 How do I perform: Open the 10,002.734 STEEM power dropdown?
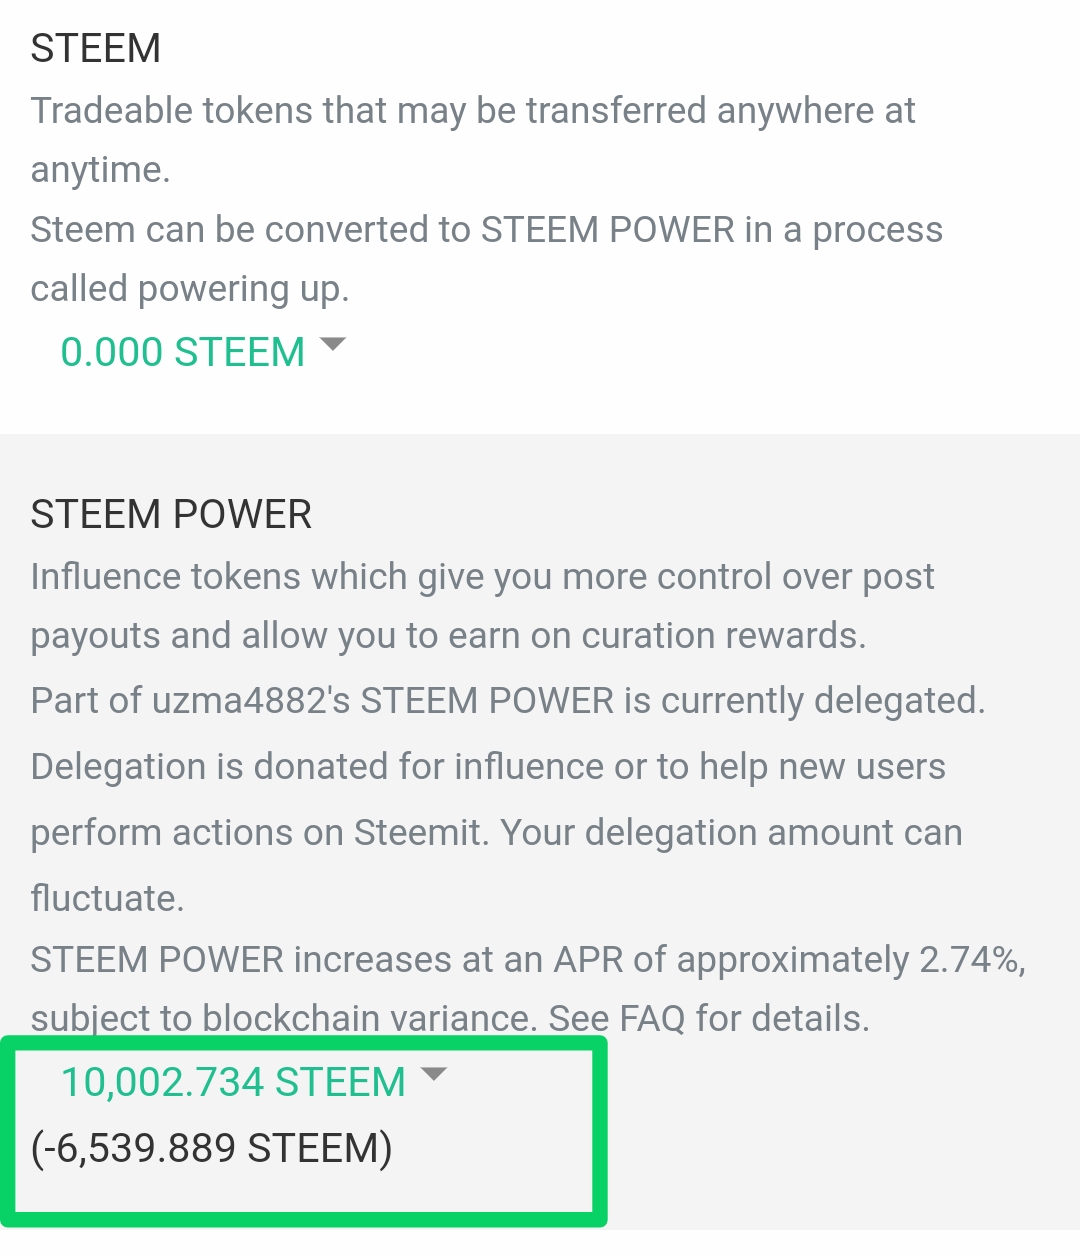[233, 1082]
